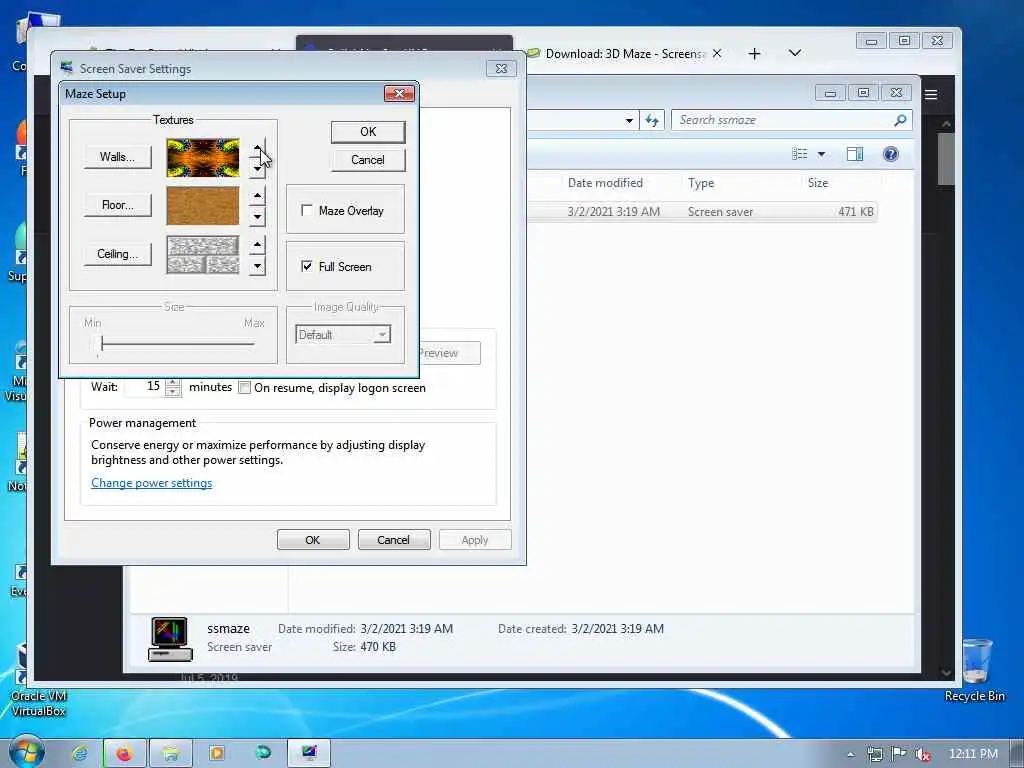Open the browser hamburger menu
Image resolution: width=1024 pixels, height=768 pixels.
pos(931,95)
